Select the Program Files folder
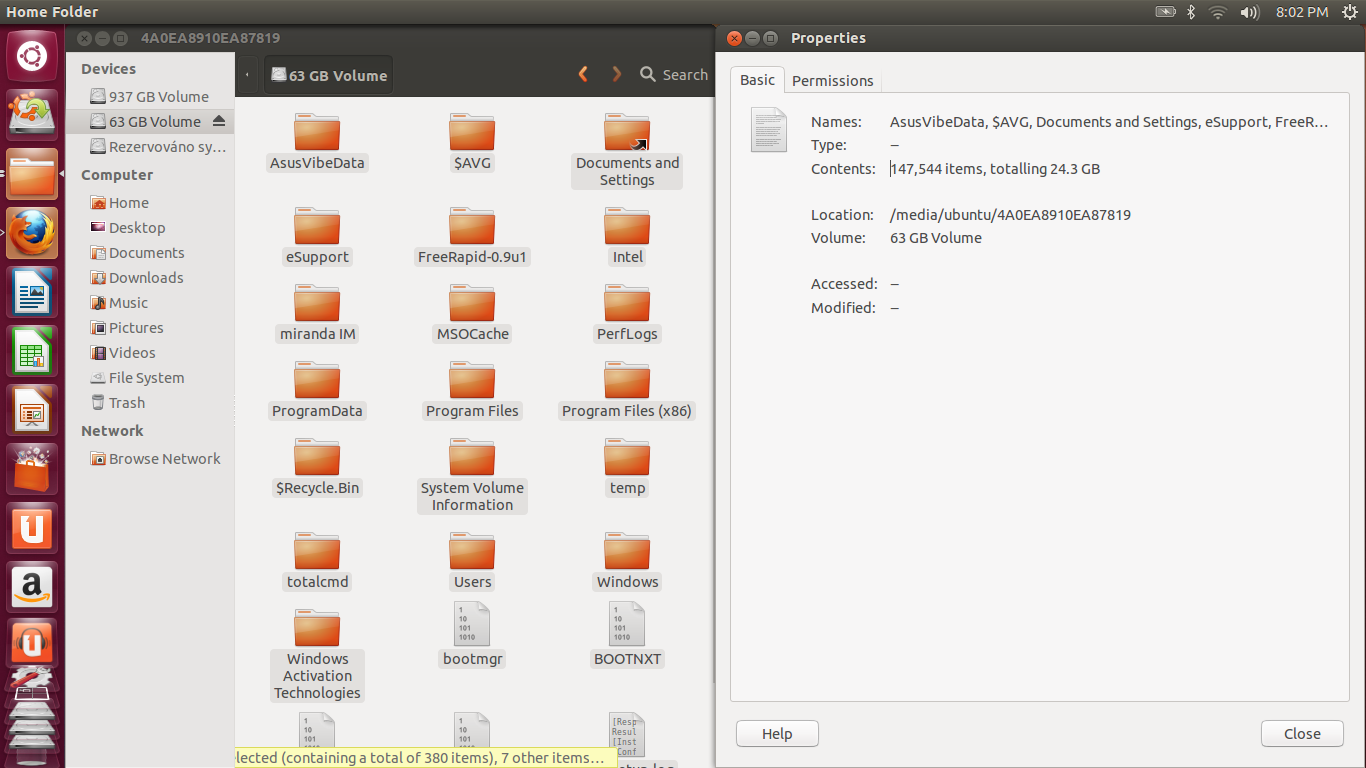Viewport: 1366px width, 768px height. [472, 391]
